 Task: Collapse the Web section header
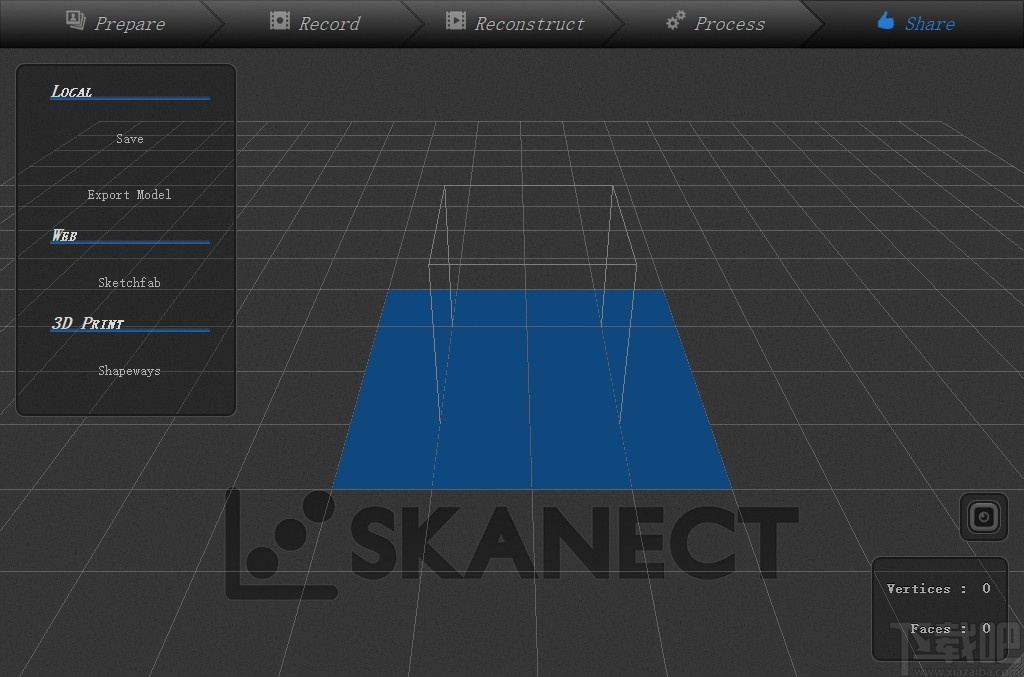click(x=64, y=236)
